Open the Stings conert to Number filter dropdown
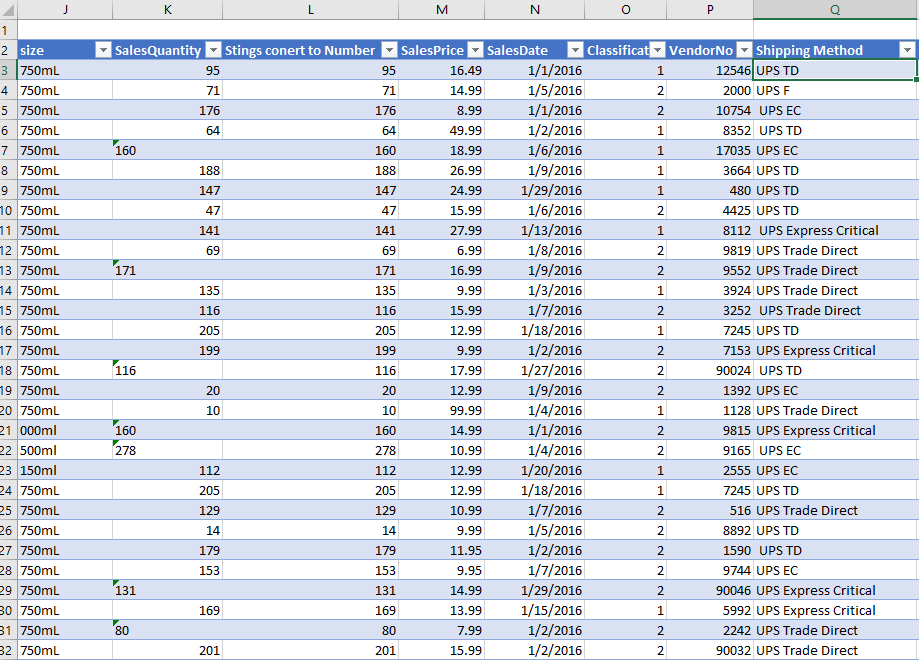Viewport: 919px width, 660px height. 389,50
